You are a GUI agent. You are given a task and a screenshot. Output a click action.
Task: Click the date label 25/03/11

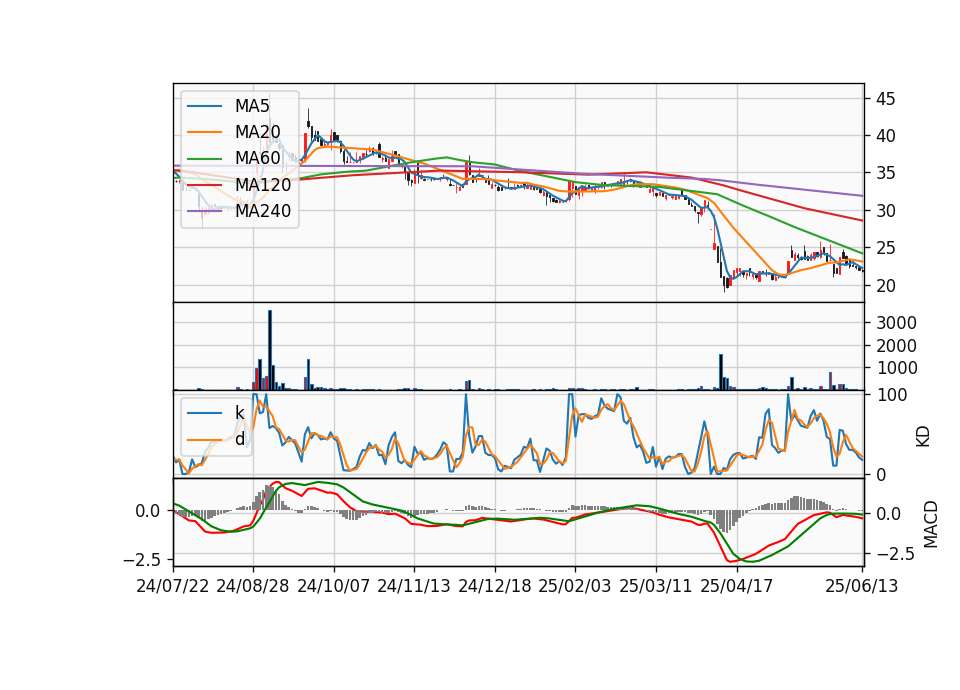tap(656, 586)
